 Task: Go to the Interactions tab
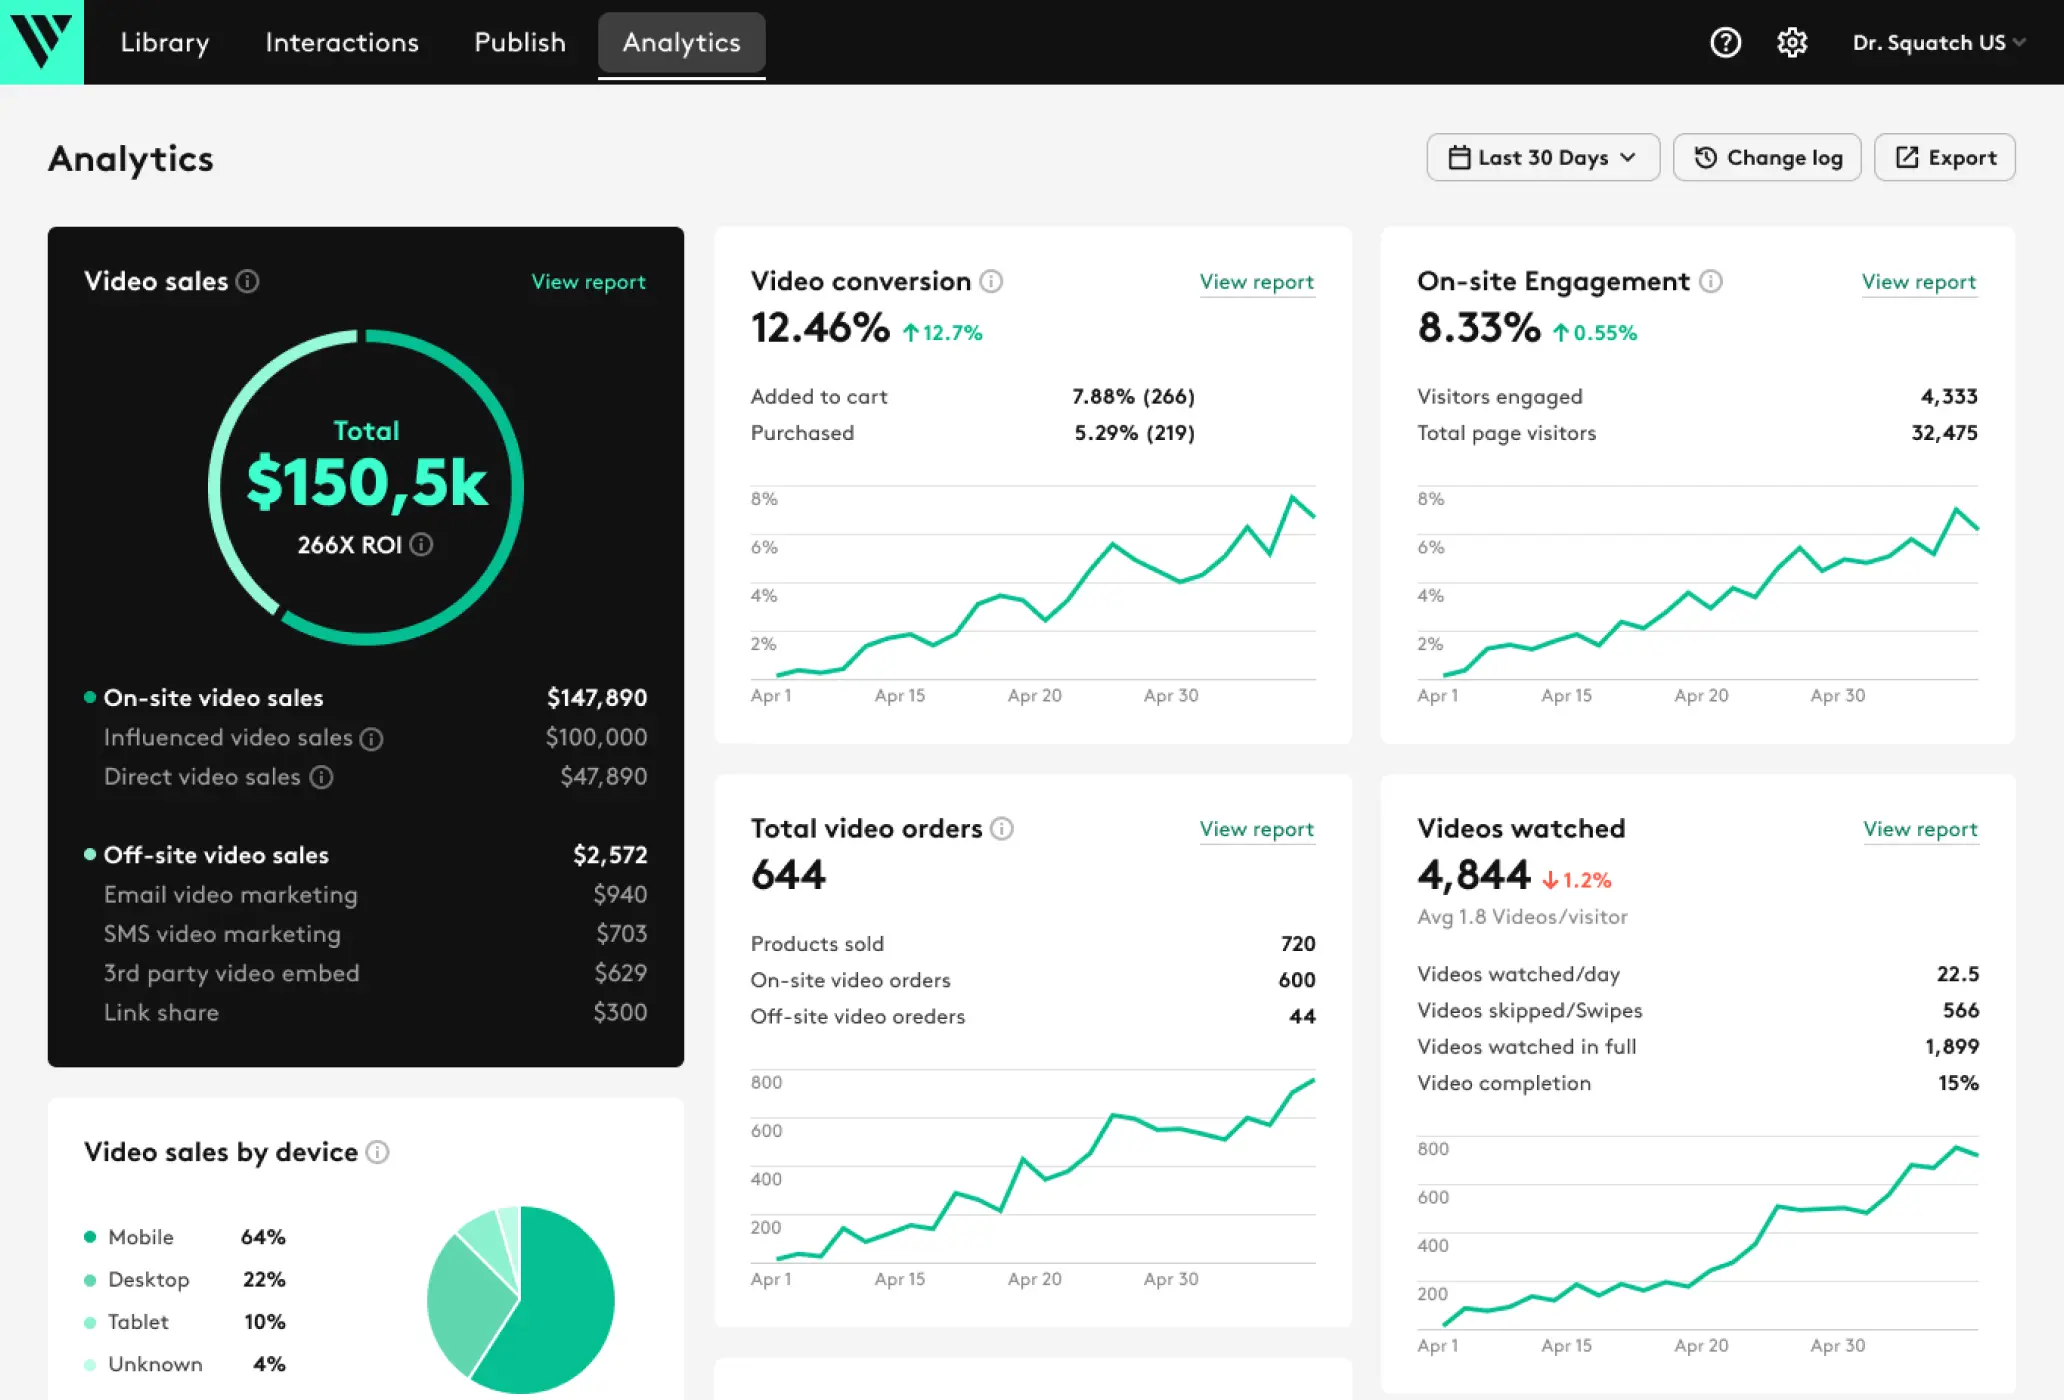[341, 42]
